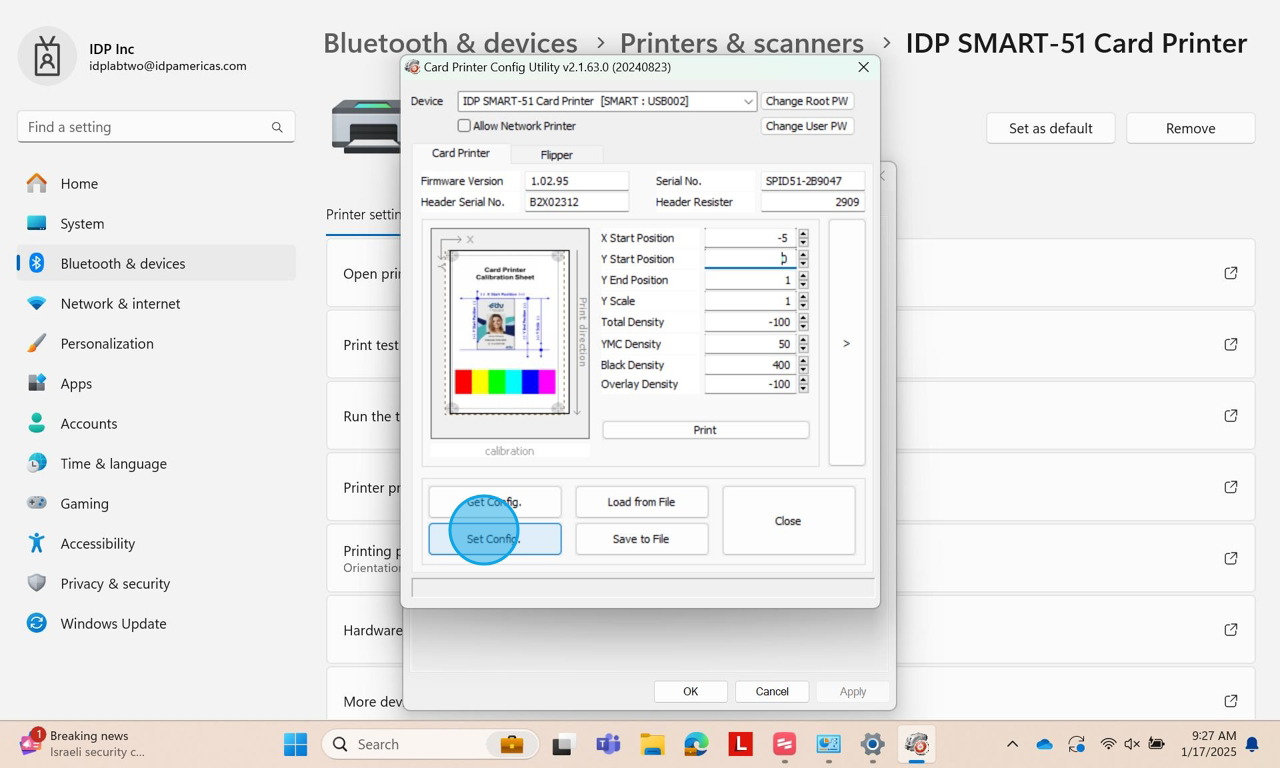Click the Y Scale value field

[750, 301]
